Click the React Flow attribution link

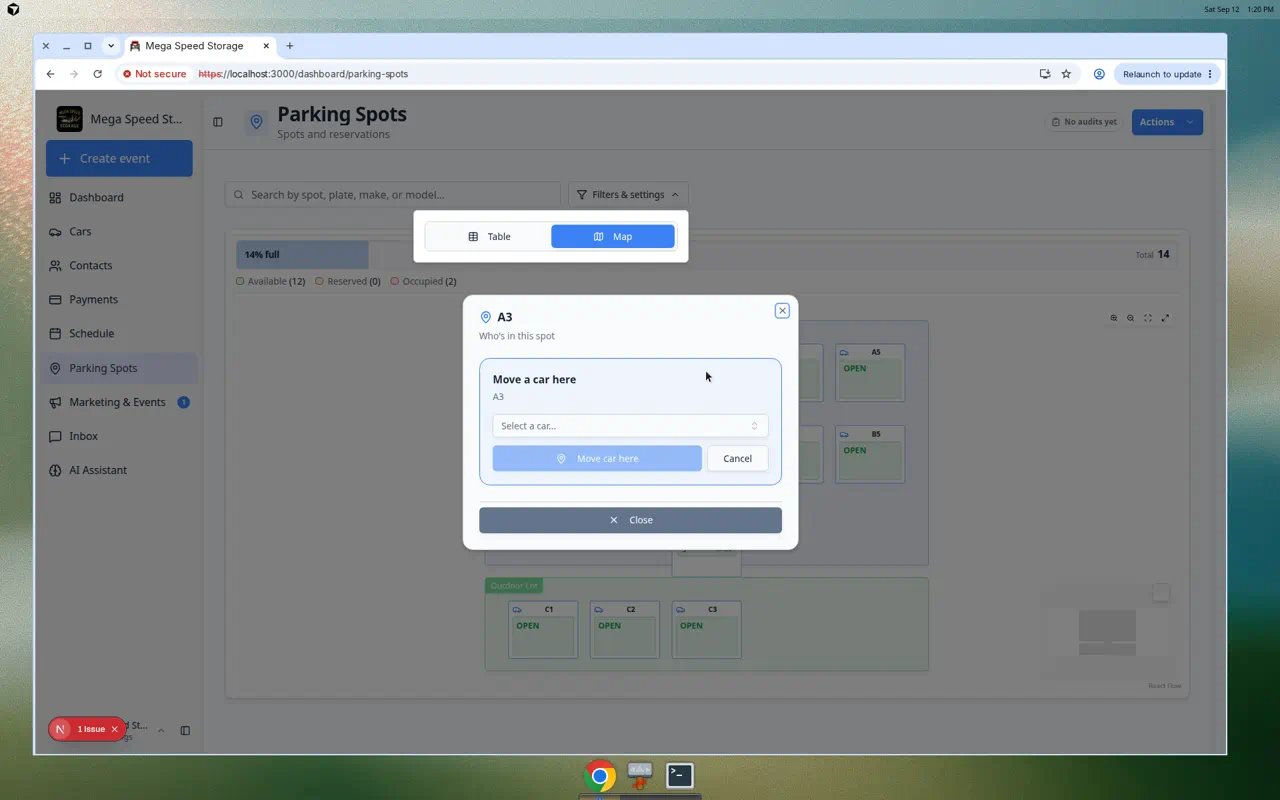(1164, 686)
